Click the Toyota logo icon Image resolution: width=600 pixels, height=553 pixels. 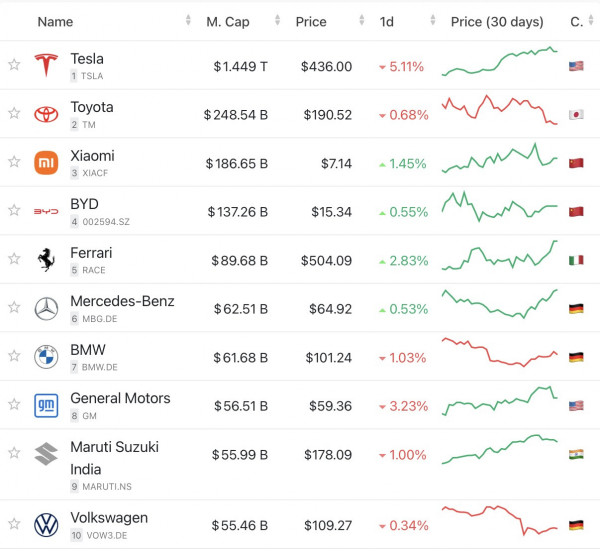click(46, 115)
